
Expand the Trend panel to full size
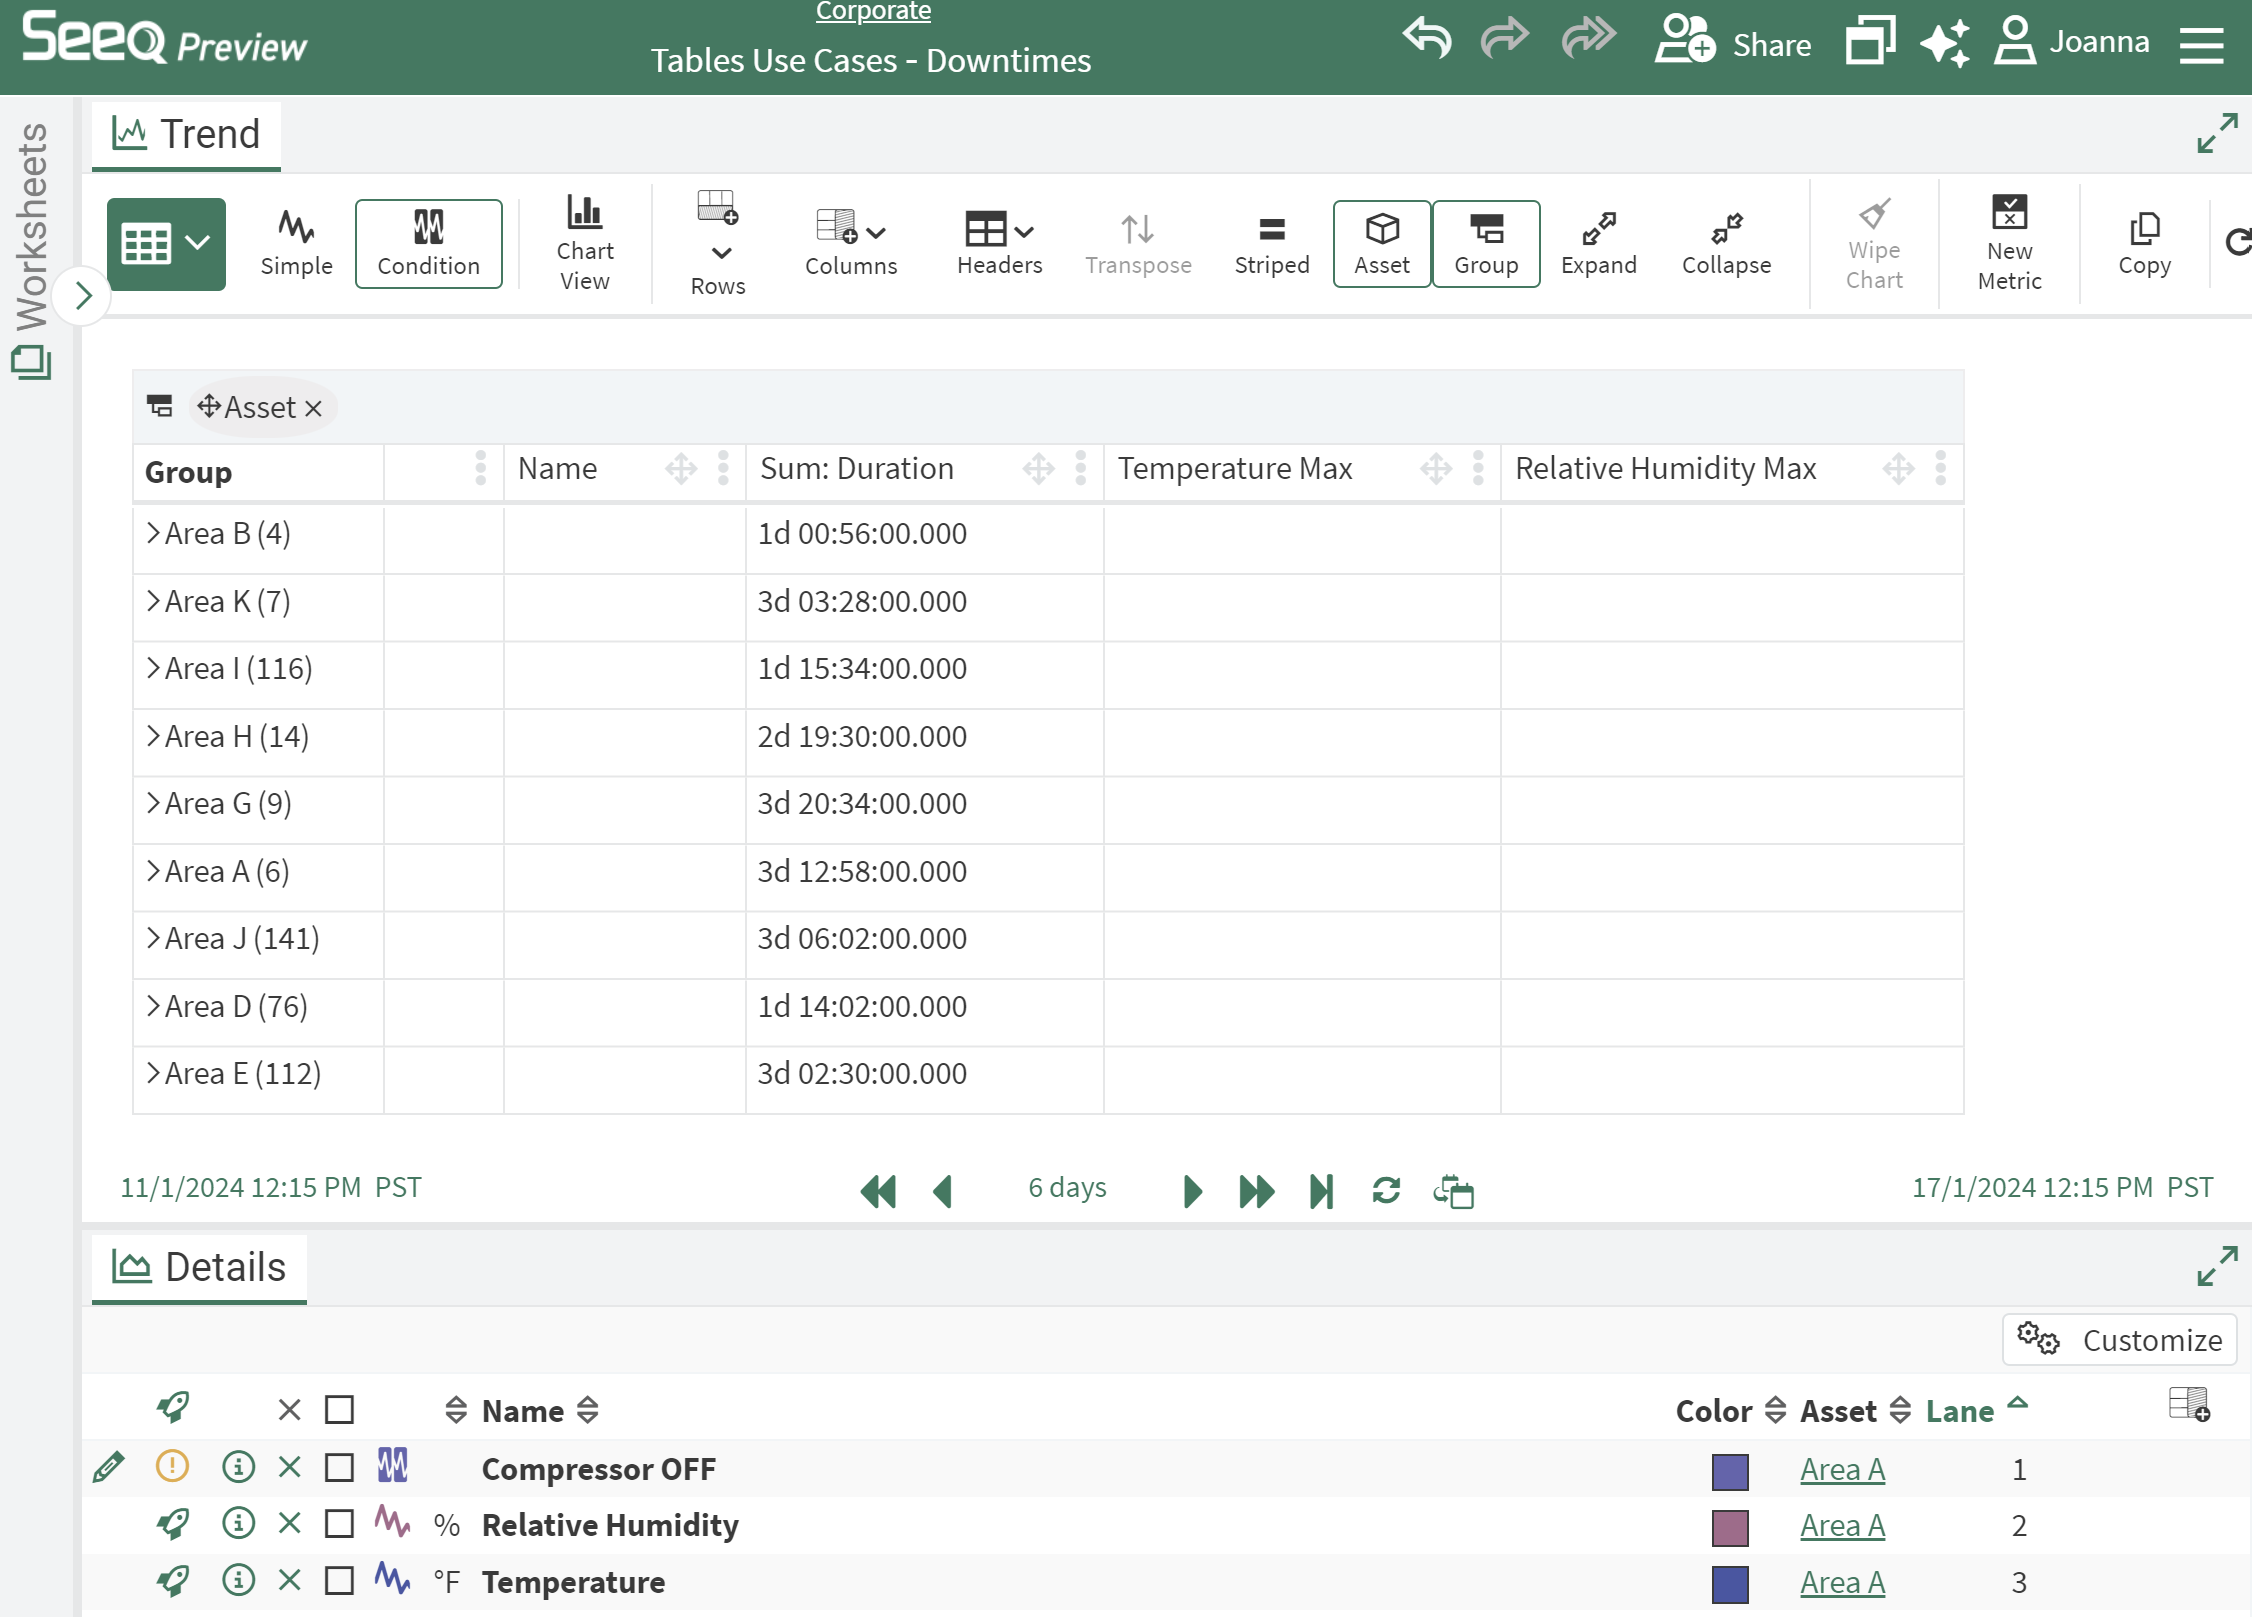coord(2217,133)
